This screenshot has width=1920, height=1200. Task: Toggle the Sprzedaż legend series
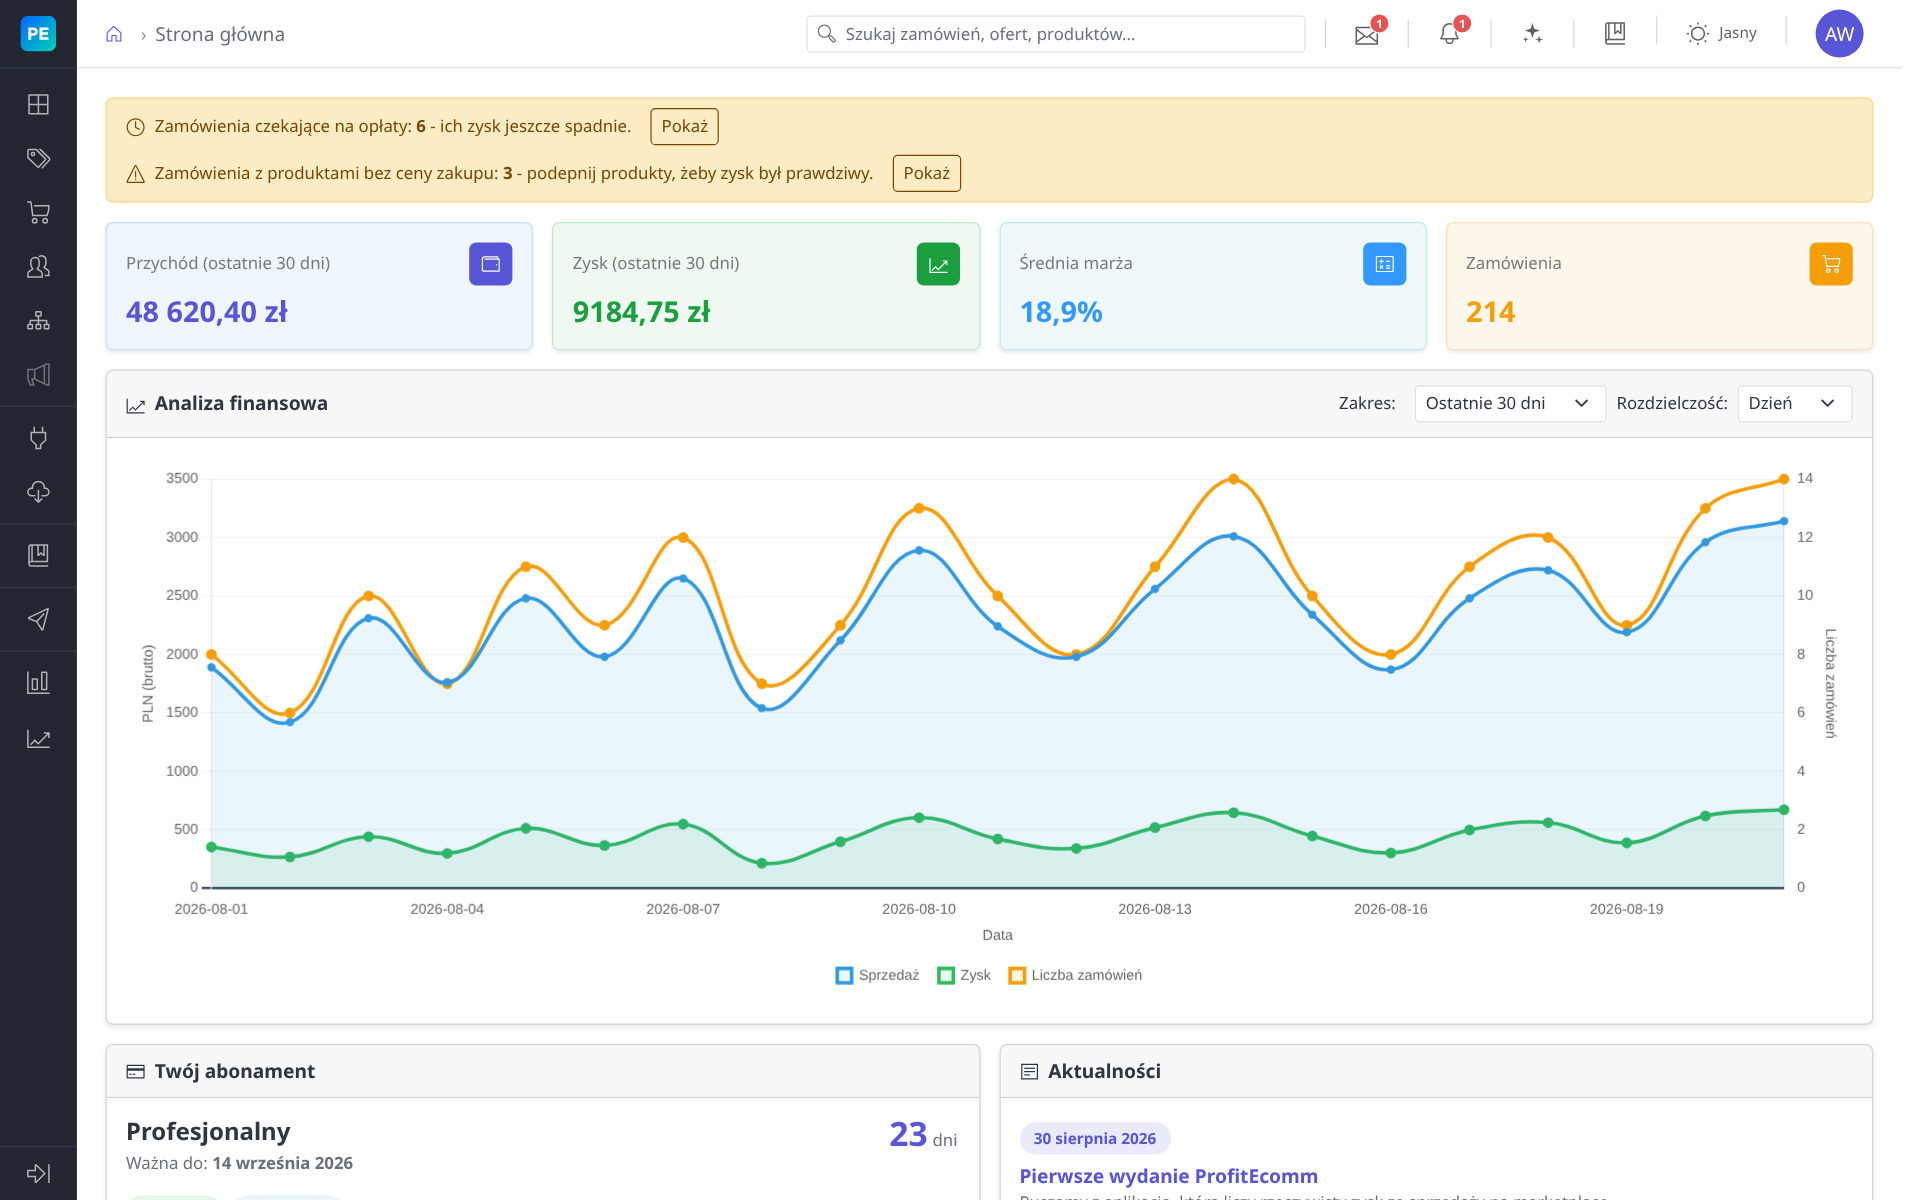click(877, 975)
